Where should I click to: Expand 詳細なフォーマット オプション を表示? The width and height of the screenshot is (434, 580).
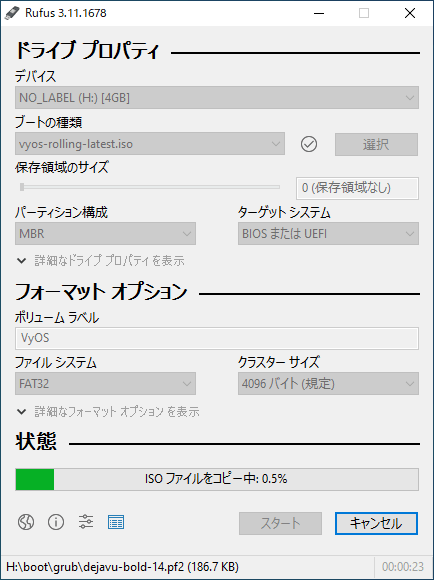coord(108,411)
